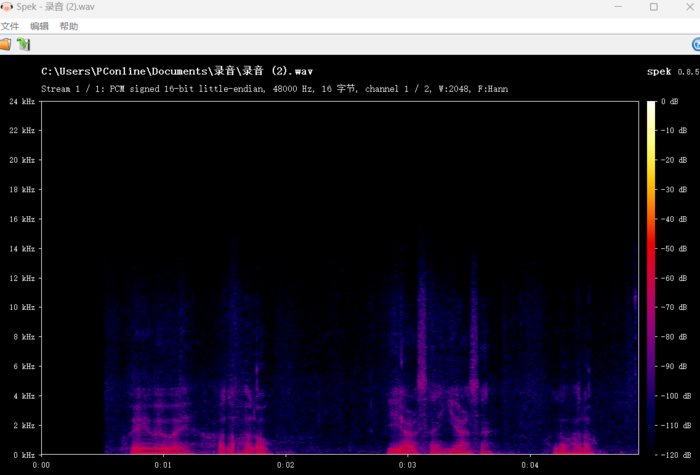Open the 文件 menu
Viewport: 700px width, 475px height.
click(x=10, y=26)
